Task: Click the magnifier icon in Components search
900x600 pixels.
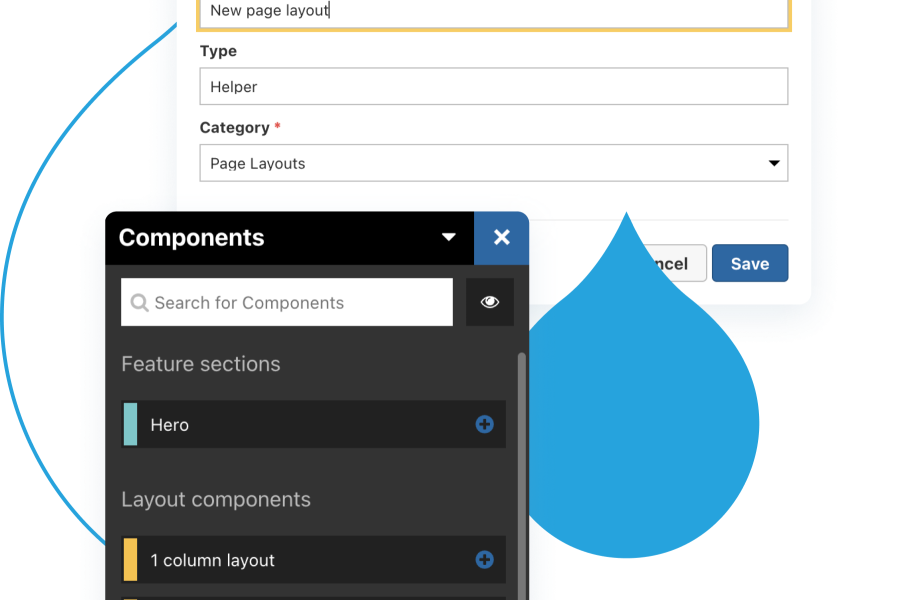Action: pyautogui.click(x=140, y=303)
